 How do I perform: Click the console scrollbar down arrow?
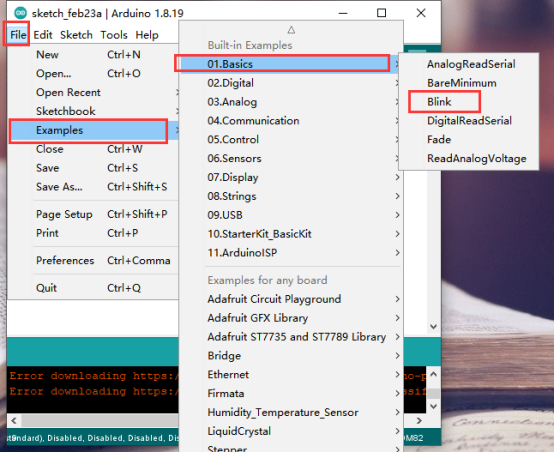coord(434,406)
